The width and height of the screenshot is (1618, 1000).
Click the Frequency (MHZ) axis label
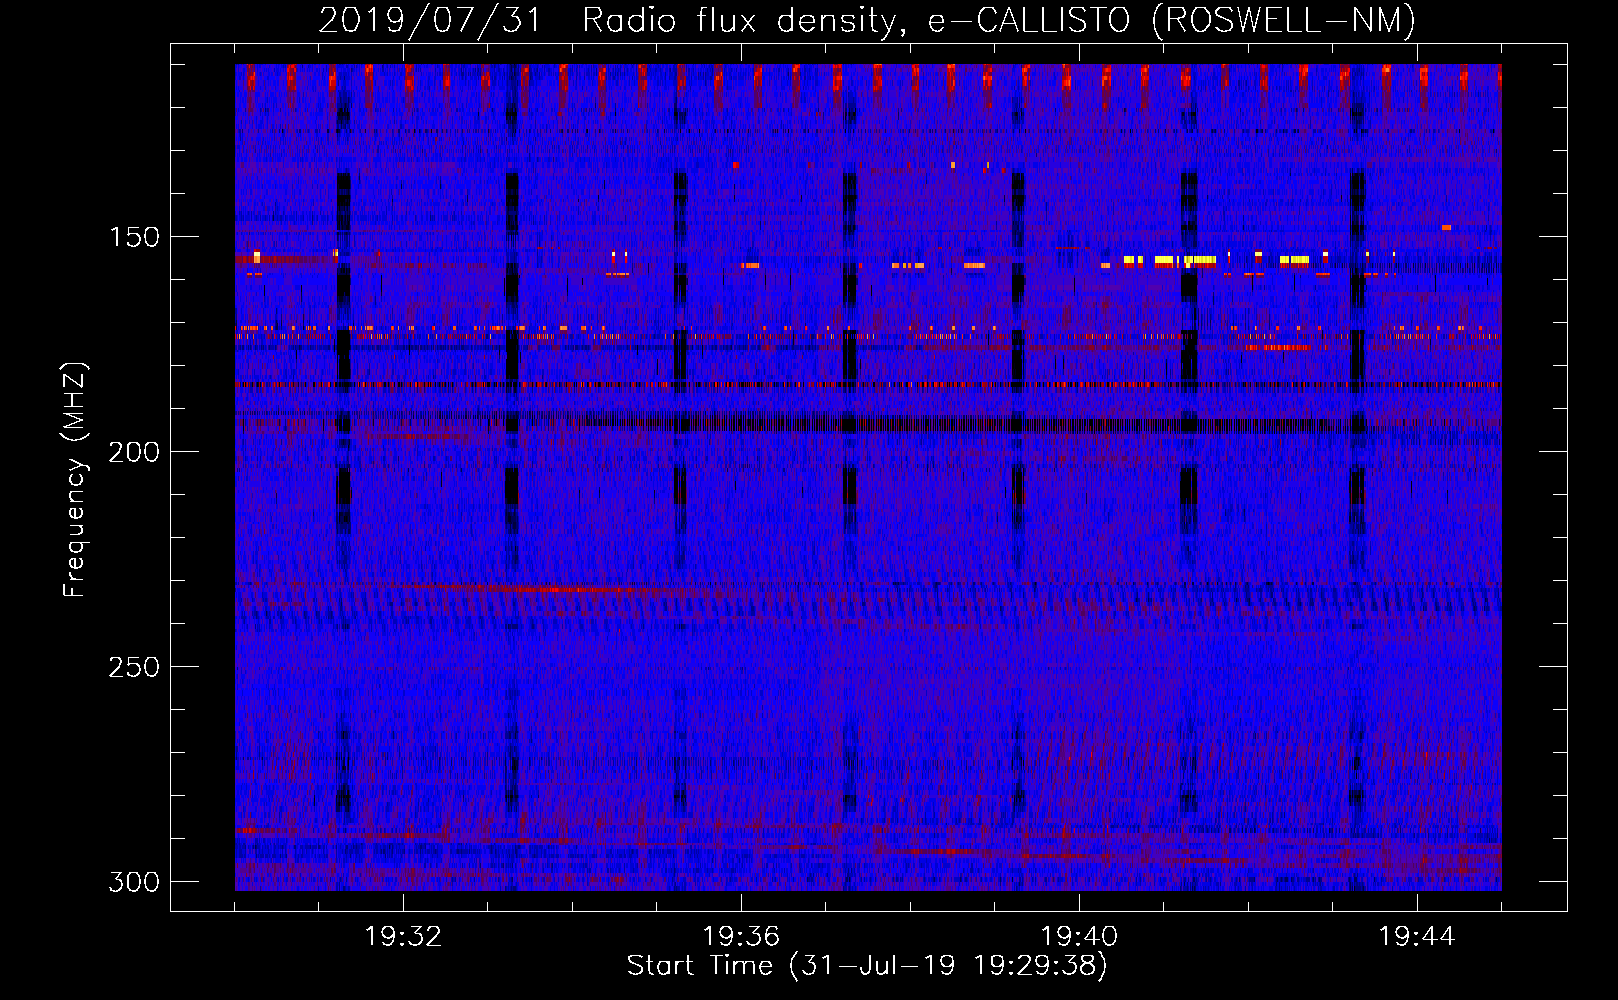75,479
